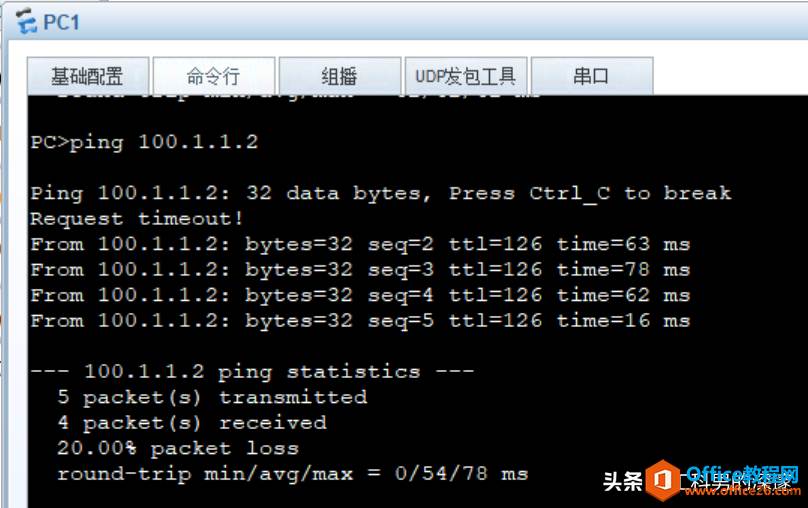Click the PC1 window title text

[x=61, y=22]
